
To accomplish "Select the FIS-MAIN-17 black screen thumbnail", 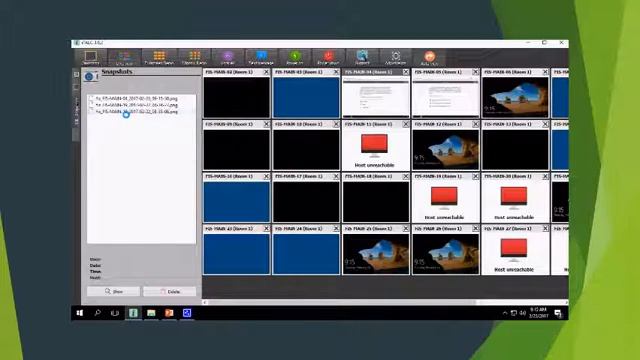I will point(306,202).
